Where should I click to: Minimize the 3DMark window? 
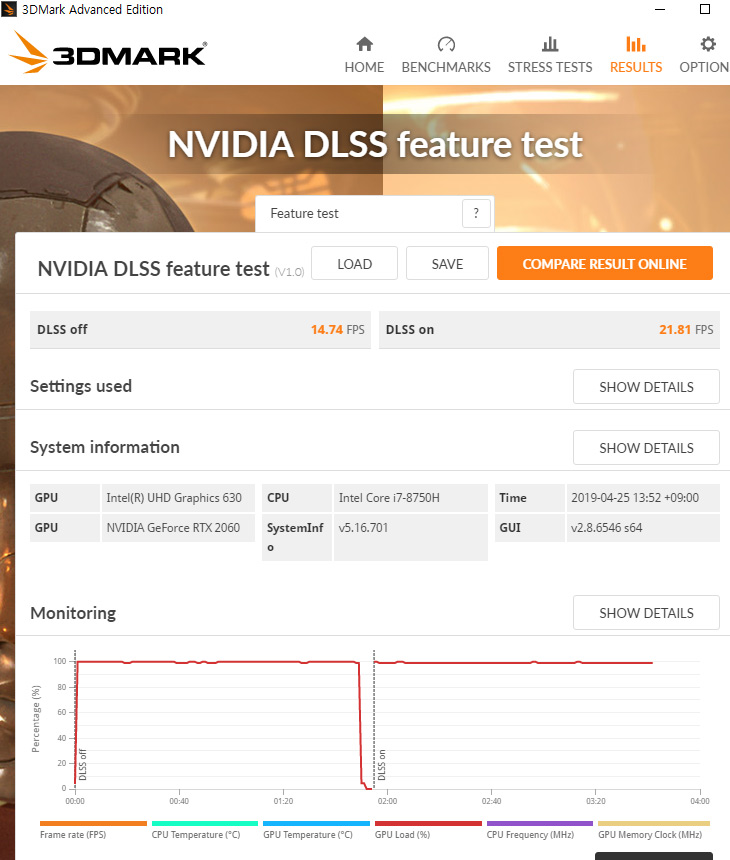660,9
